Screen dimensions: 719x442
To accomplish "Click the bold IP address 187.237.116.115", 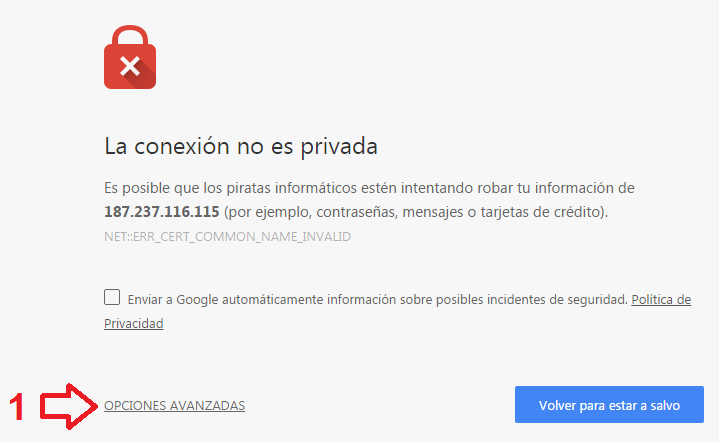I will pyautogui.click(x=161, y=212).
